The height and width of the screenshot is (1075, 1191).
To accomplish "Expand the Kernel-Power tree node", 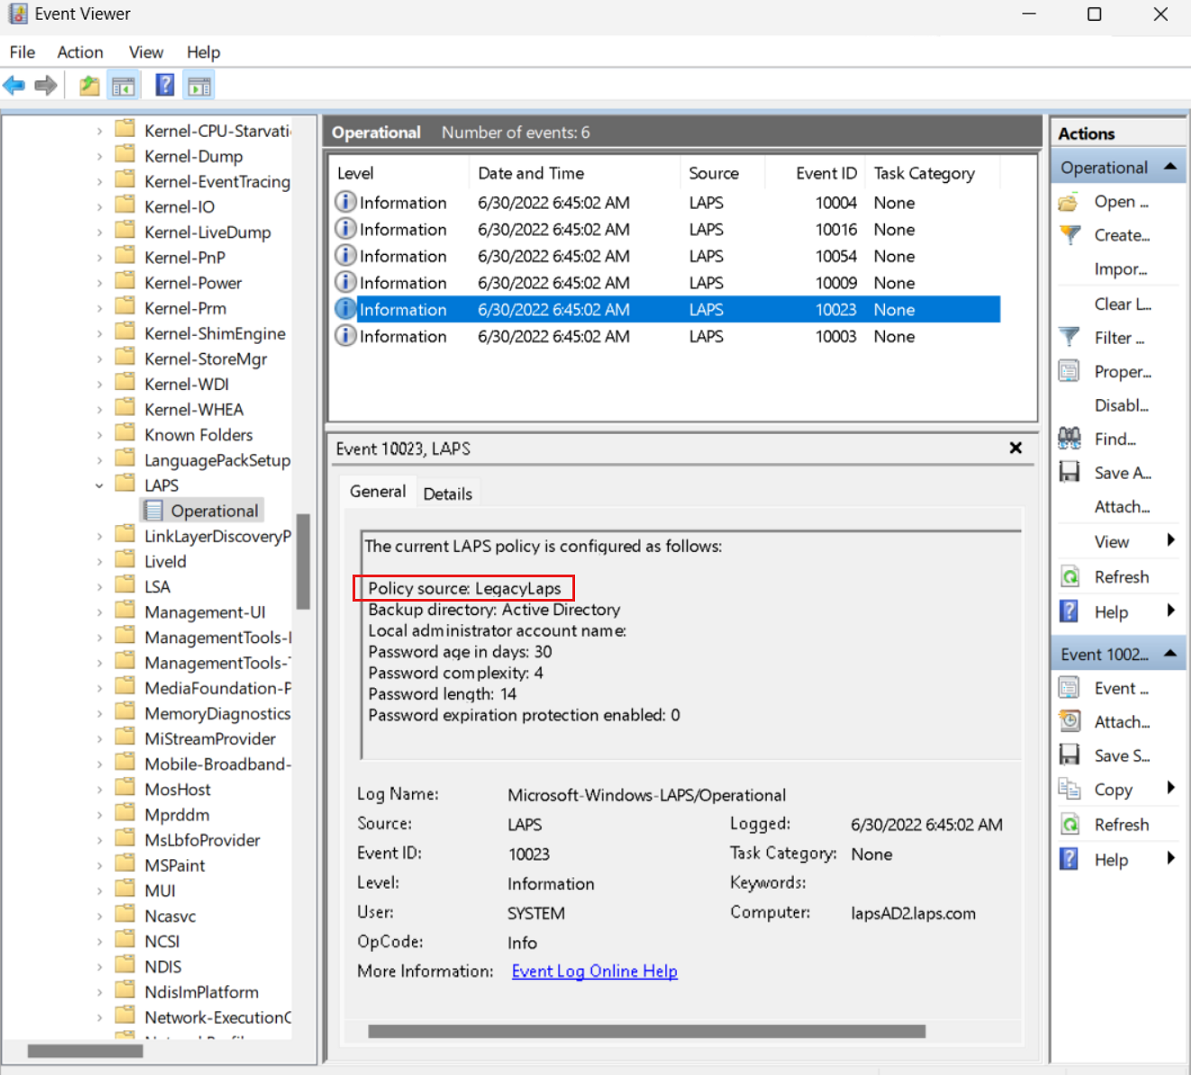I will pos(99,283).
